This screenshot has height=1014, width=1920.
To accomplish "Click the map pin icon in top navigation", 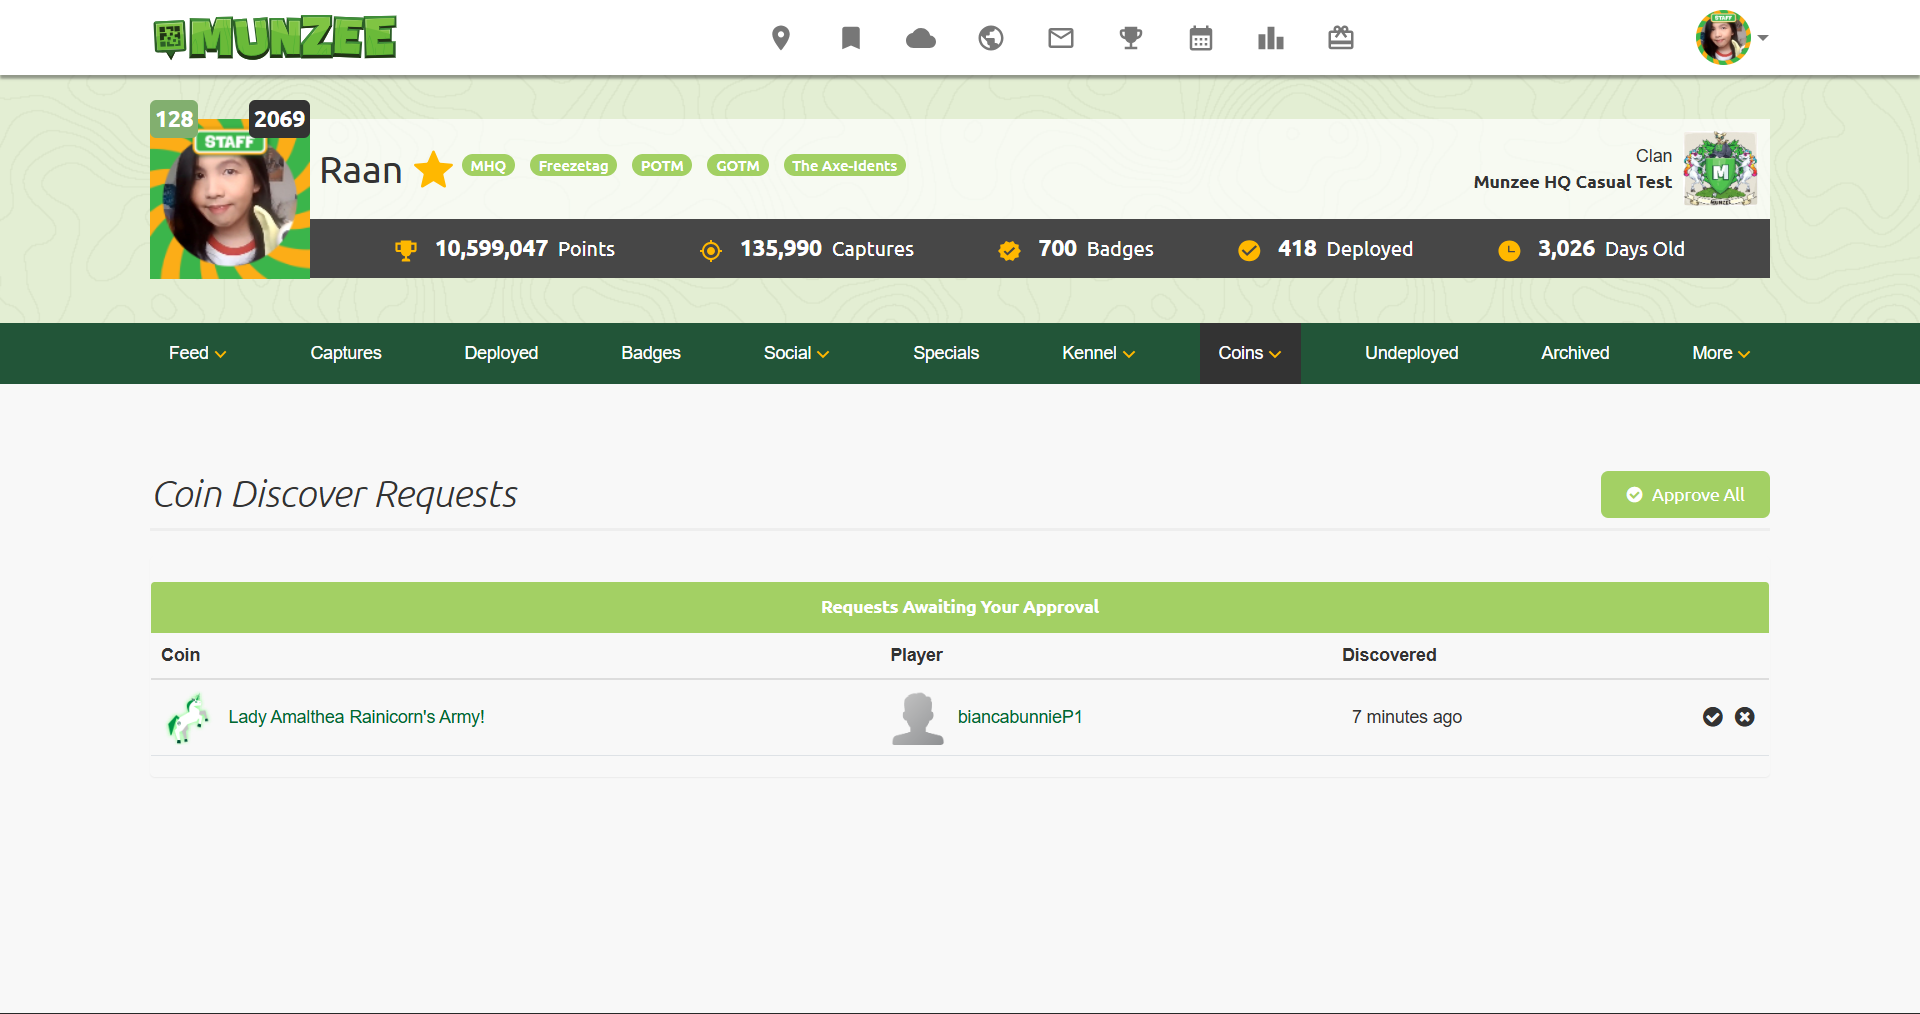I will click(x=781, y=38).
